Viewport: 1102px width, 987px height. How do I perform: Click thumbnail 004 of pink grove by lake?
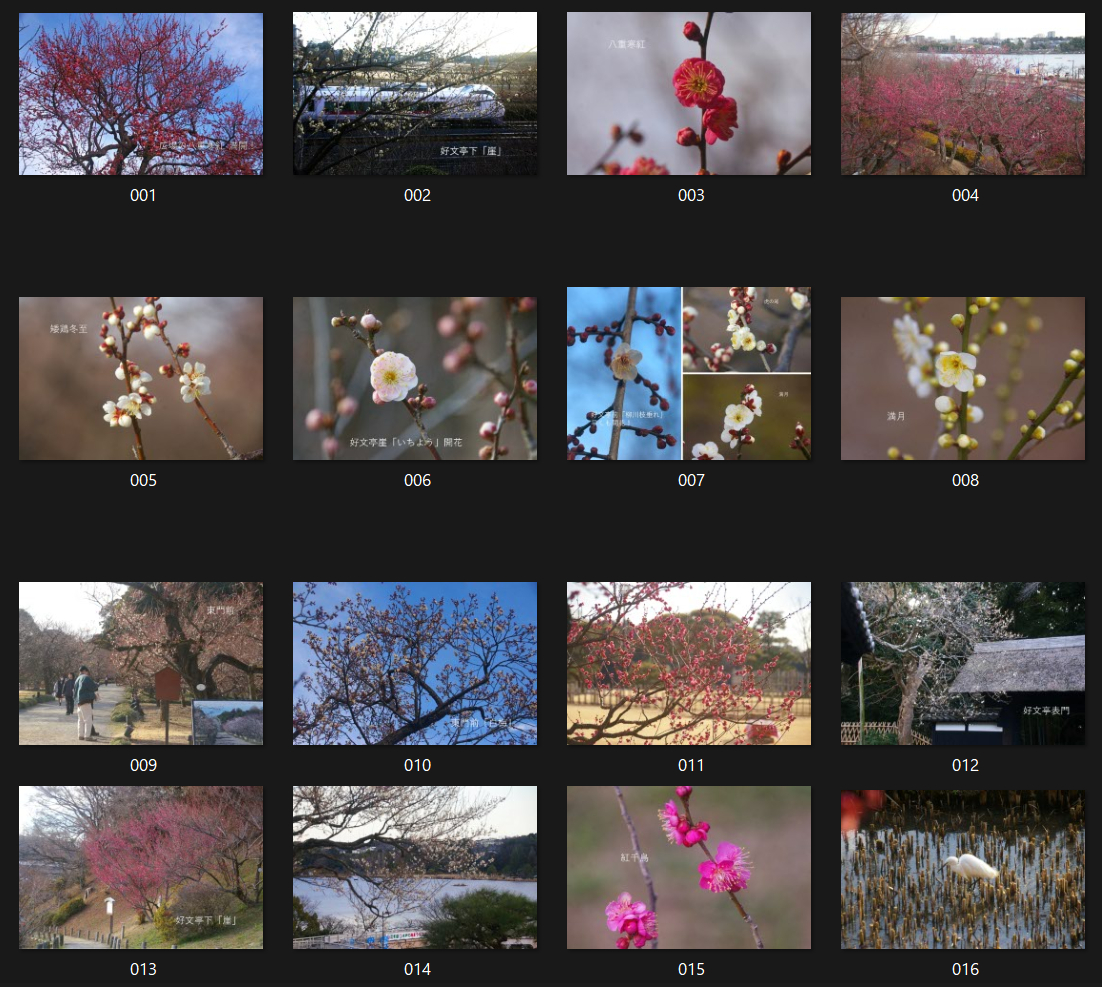pyautogui.click(x=963, y=94)
